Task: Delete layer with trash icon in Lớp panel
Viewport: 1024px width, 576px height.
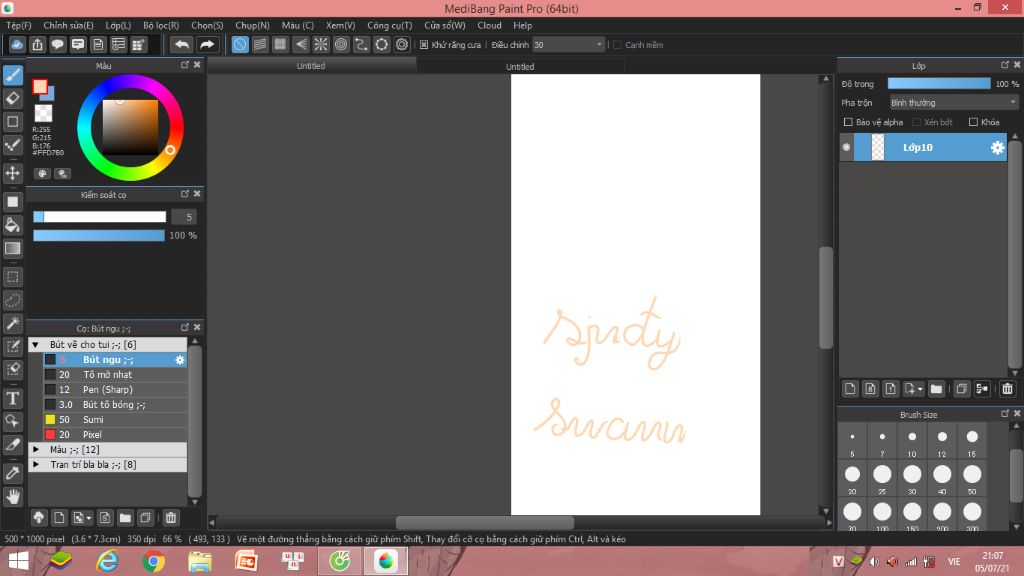Action: point(1007,389)
